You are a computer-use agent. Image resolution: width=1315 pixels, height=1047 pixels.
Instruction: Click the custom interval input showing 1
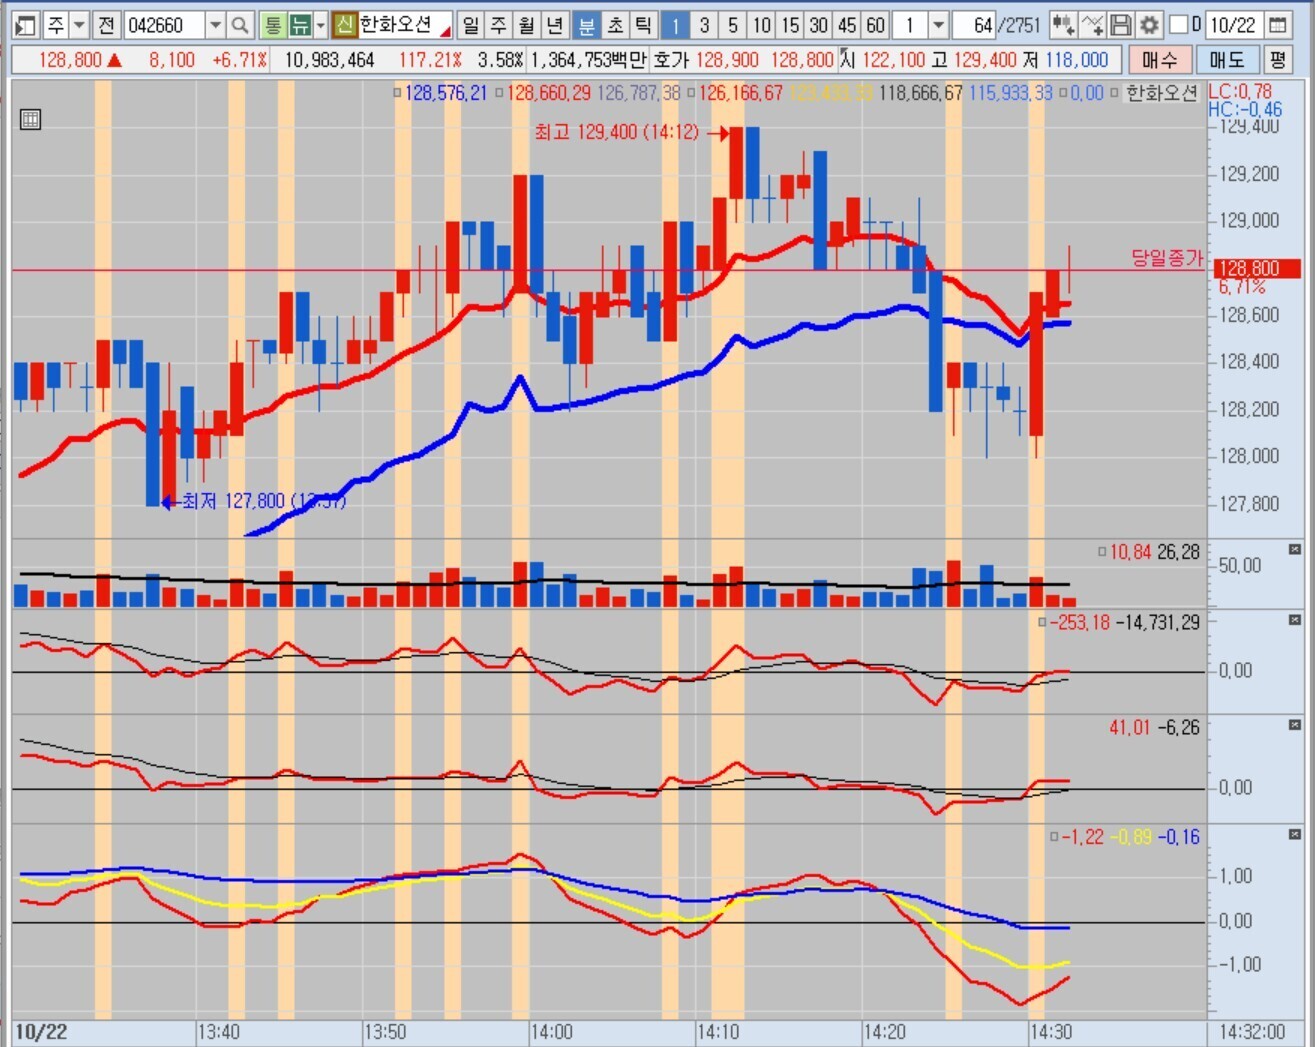click(910, 25)
